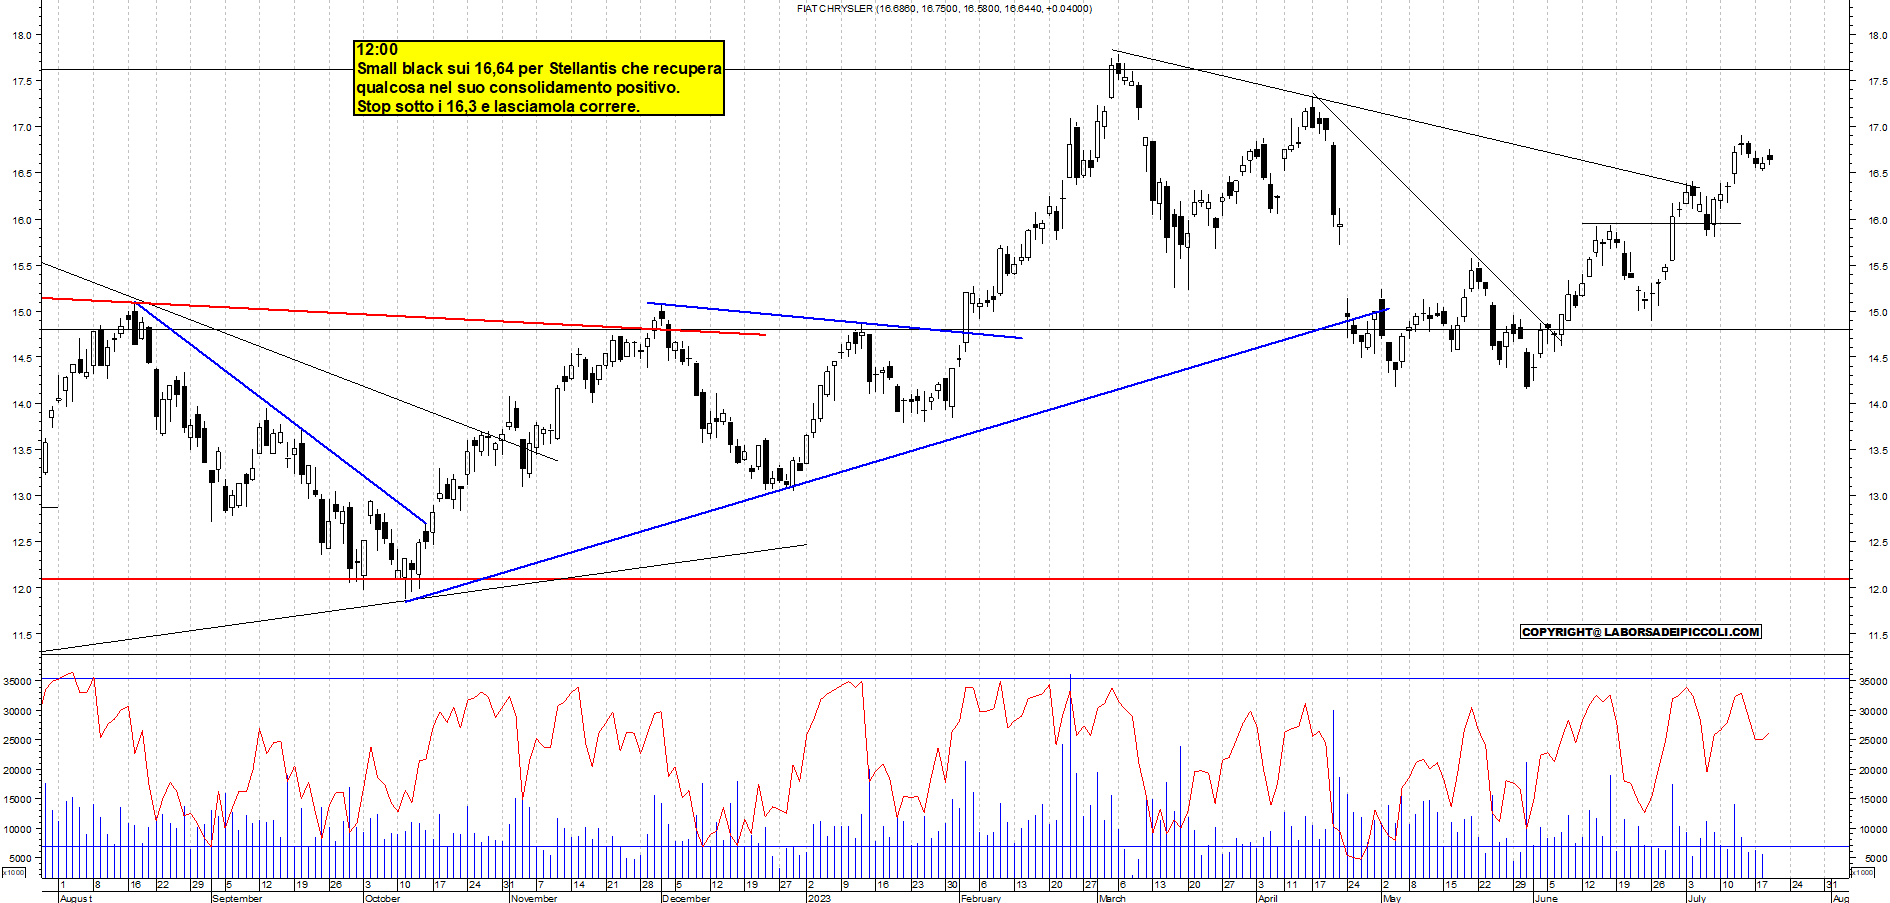Click the April month label

[x=1268, y=898]
